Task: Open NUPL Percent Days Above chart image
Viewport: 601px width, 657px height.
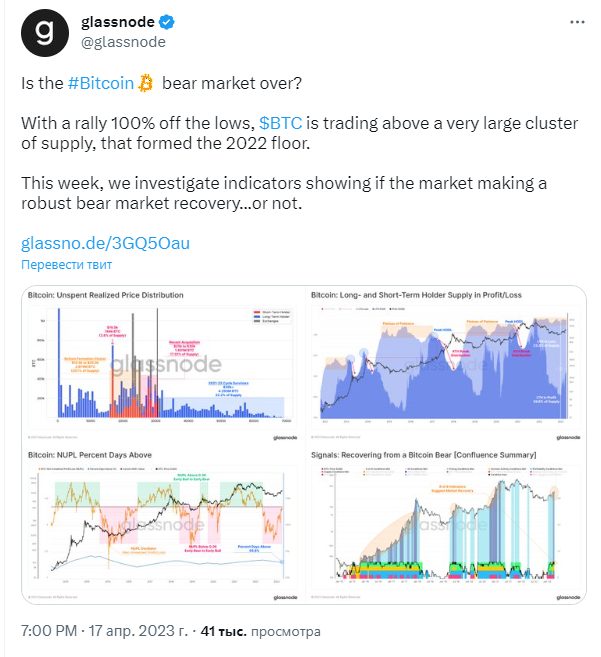Action: [163, 525]
